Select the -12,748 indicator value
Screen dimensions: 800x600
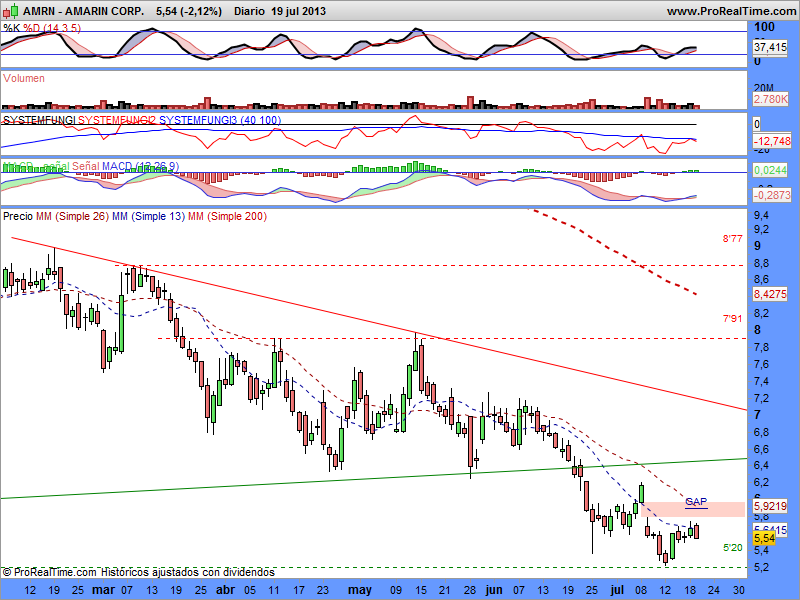[x=772, y=141]
